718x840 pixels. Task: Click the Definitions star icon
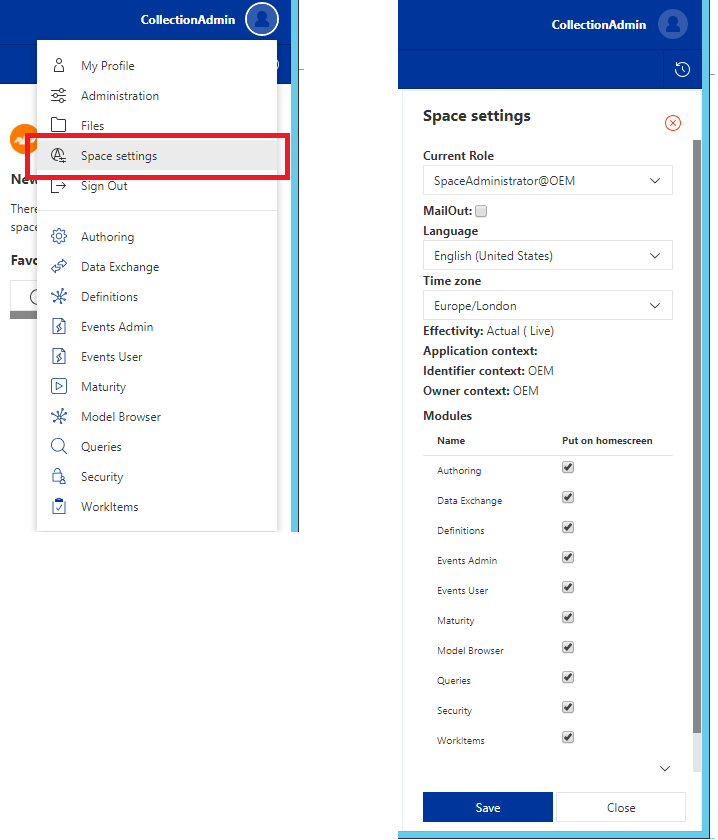pos(59,296)
